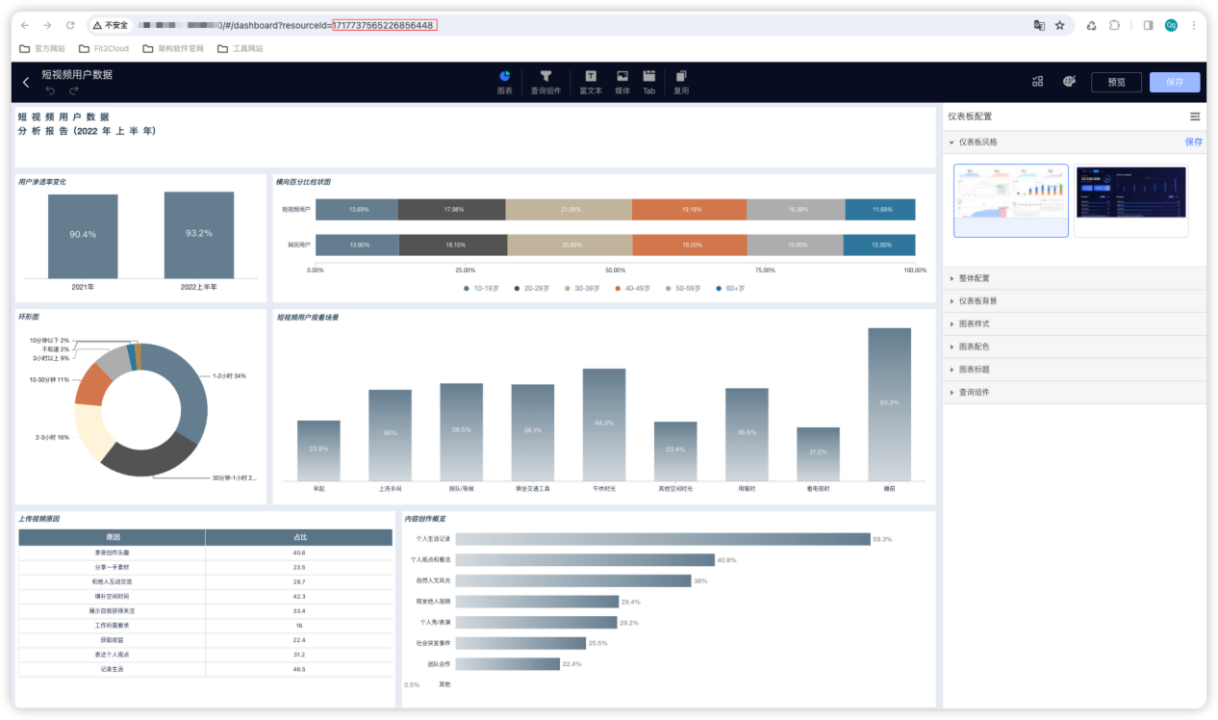Expand the 查询组件 section in settings panel
The image size is (1218, 720).
point(1074,393)
